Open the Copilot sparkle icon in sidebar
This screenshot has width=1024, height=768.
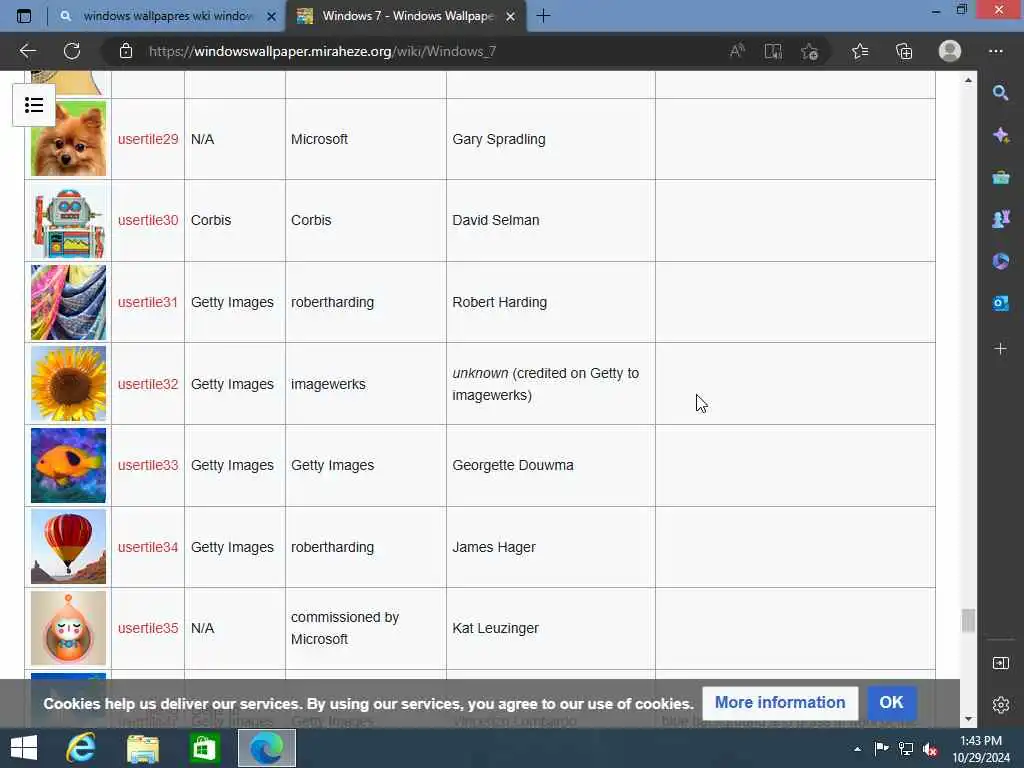(1000, 135)
